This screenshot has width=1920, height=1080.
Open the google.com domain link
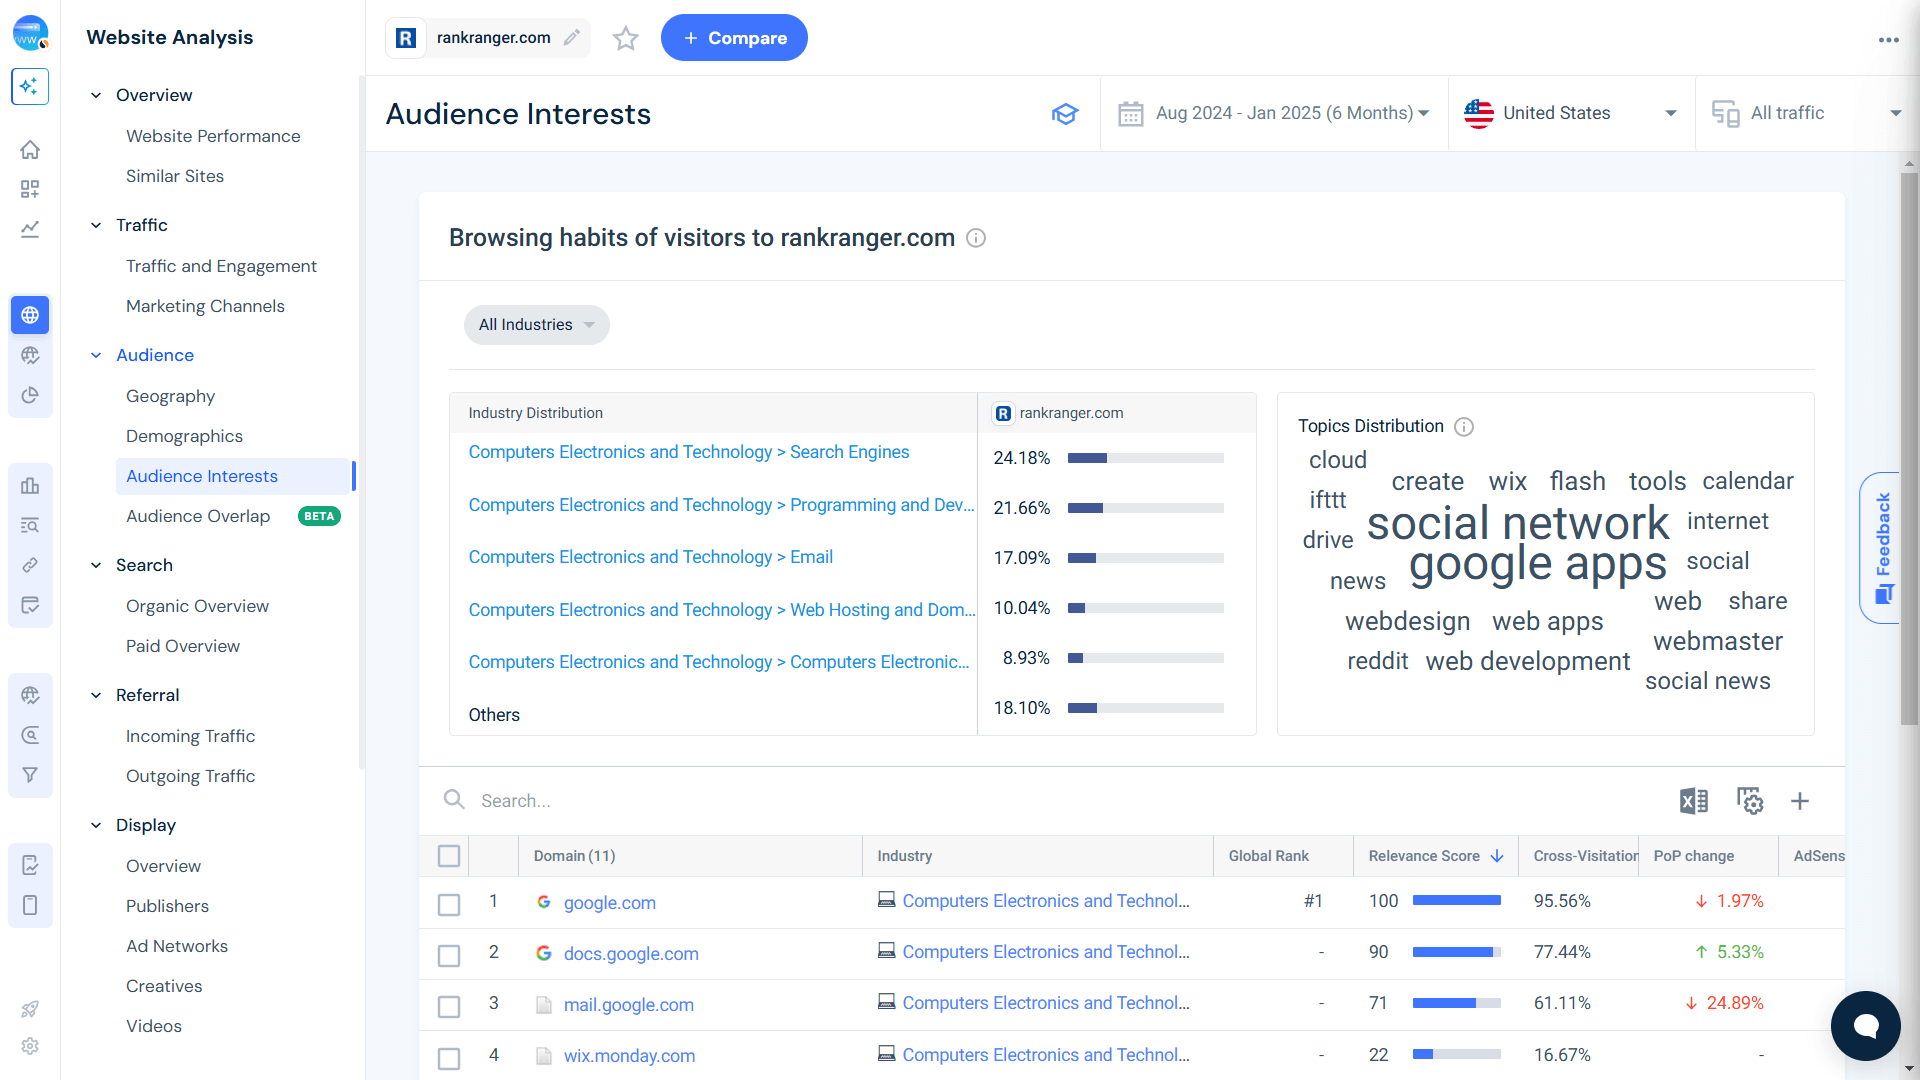coord(610,903)
